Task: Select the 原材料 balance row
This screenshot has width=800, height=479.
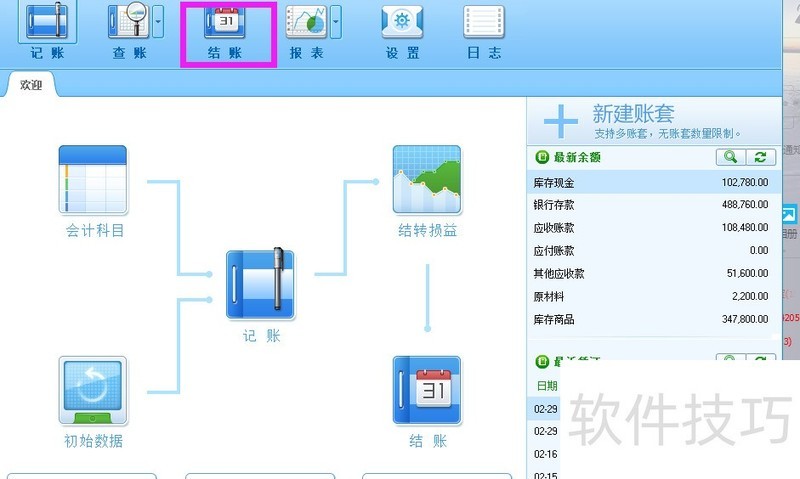Action: tap(654, 296)
